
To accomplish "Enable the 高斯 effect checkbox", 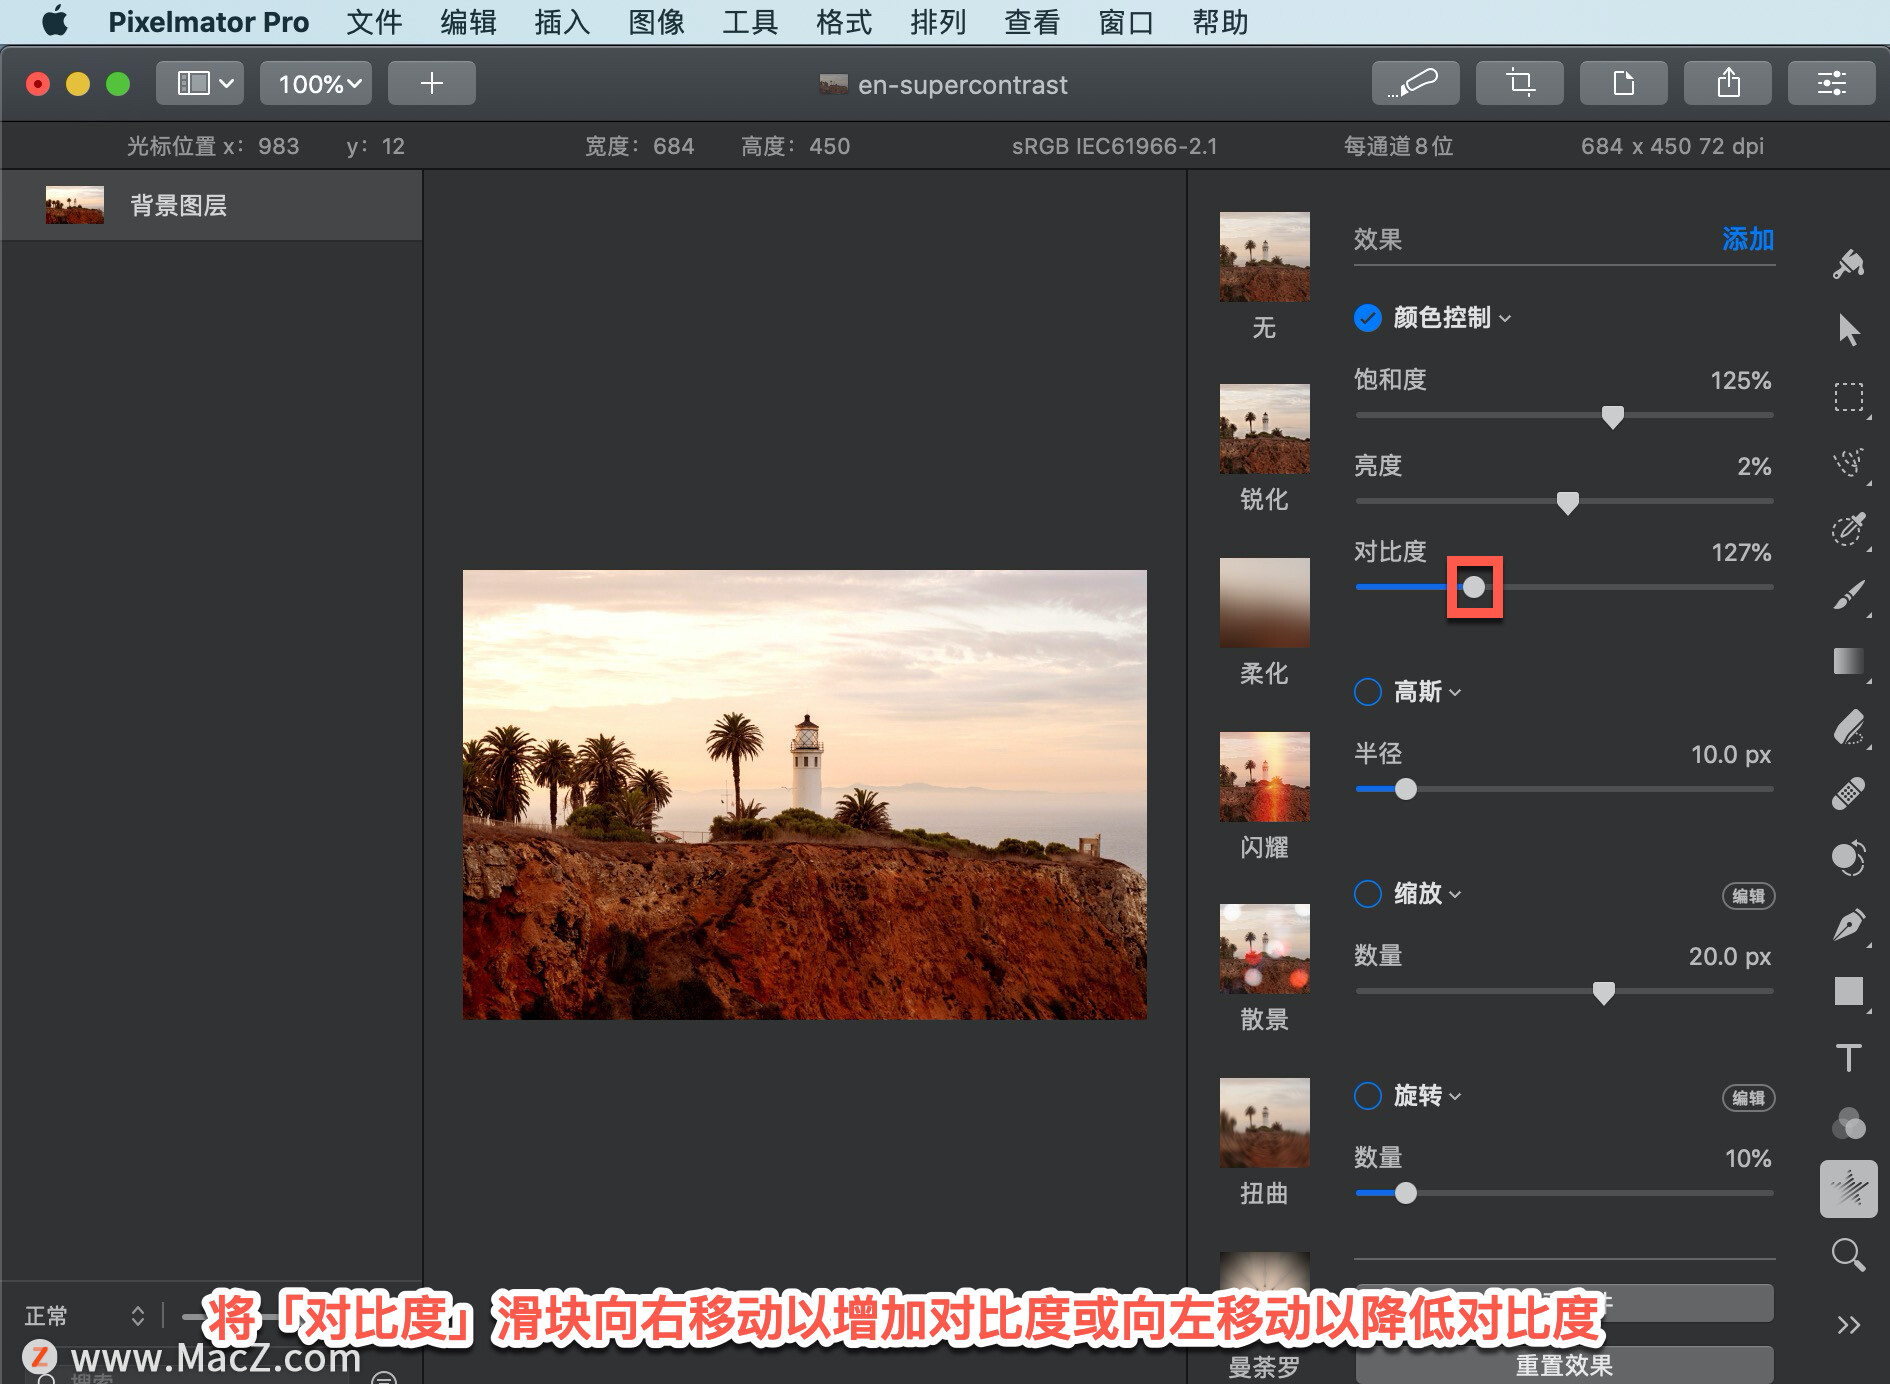I will point(1367,692).
